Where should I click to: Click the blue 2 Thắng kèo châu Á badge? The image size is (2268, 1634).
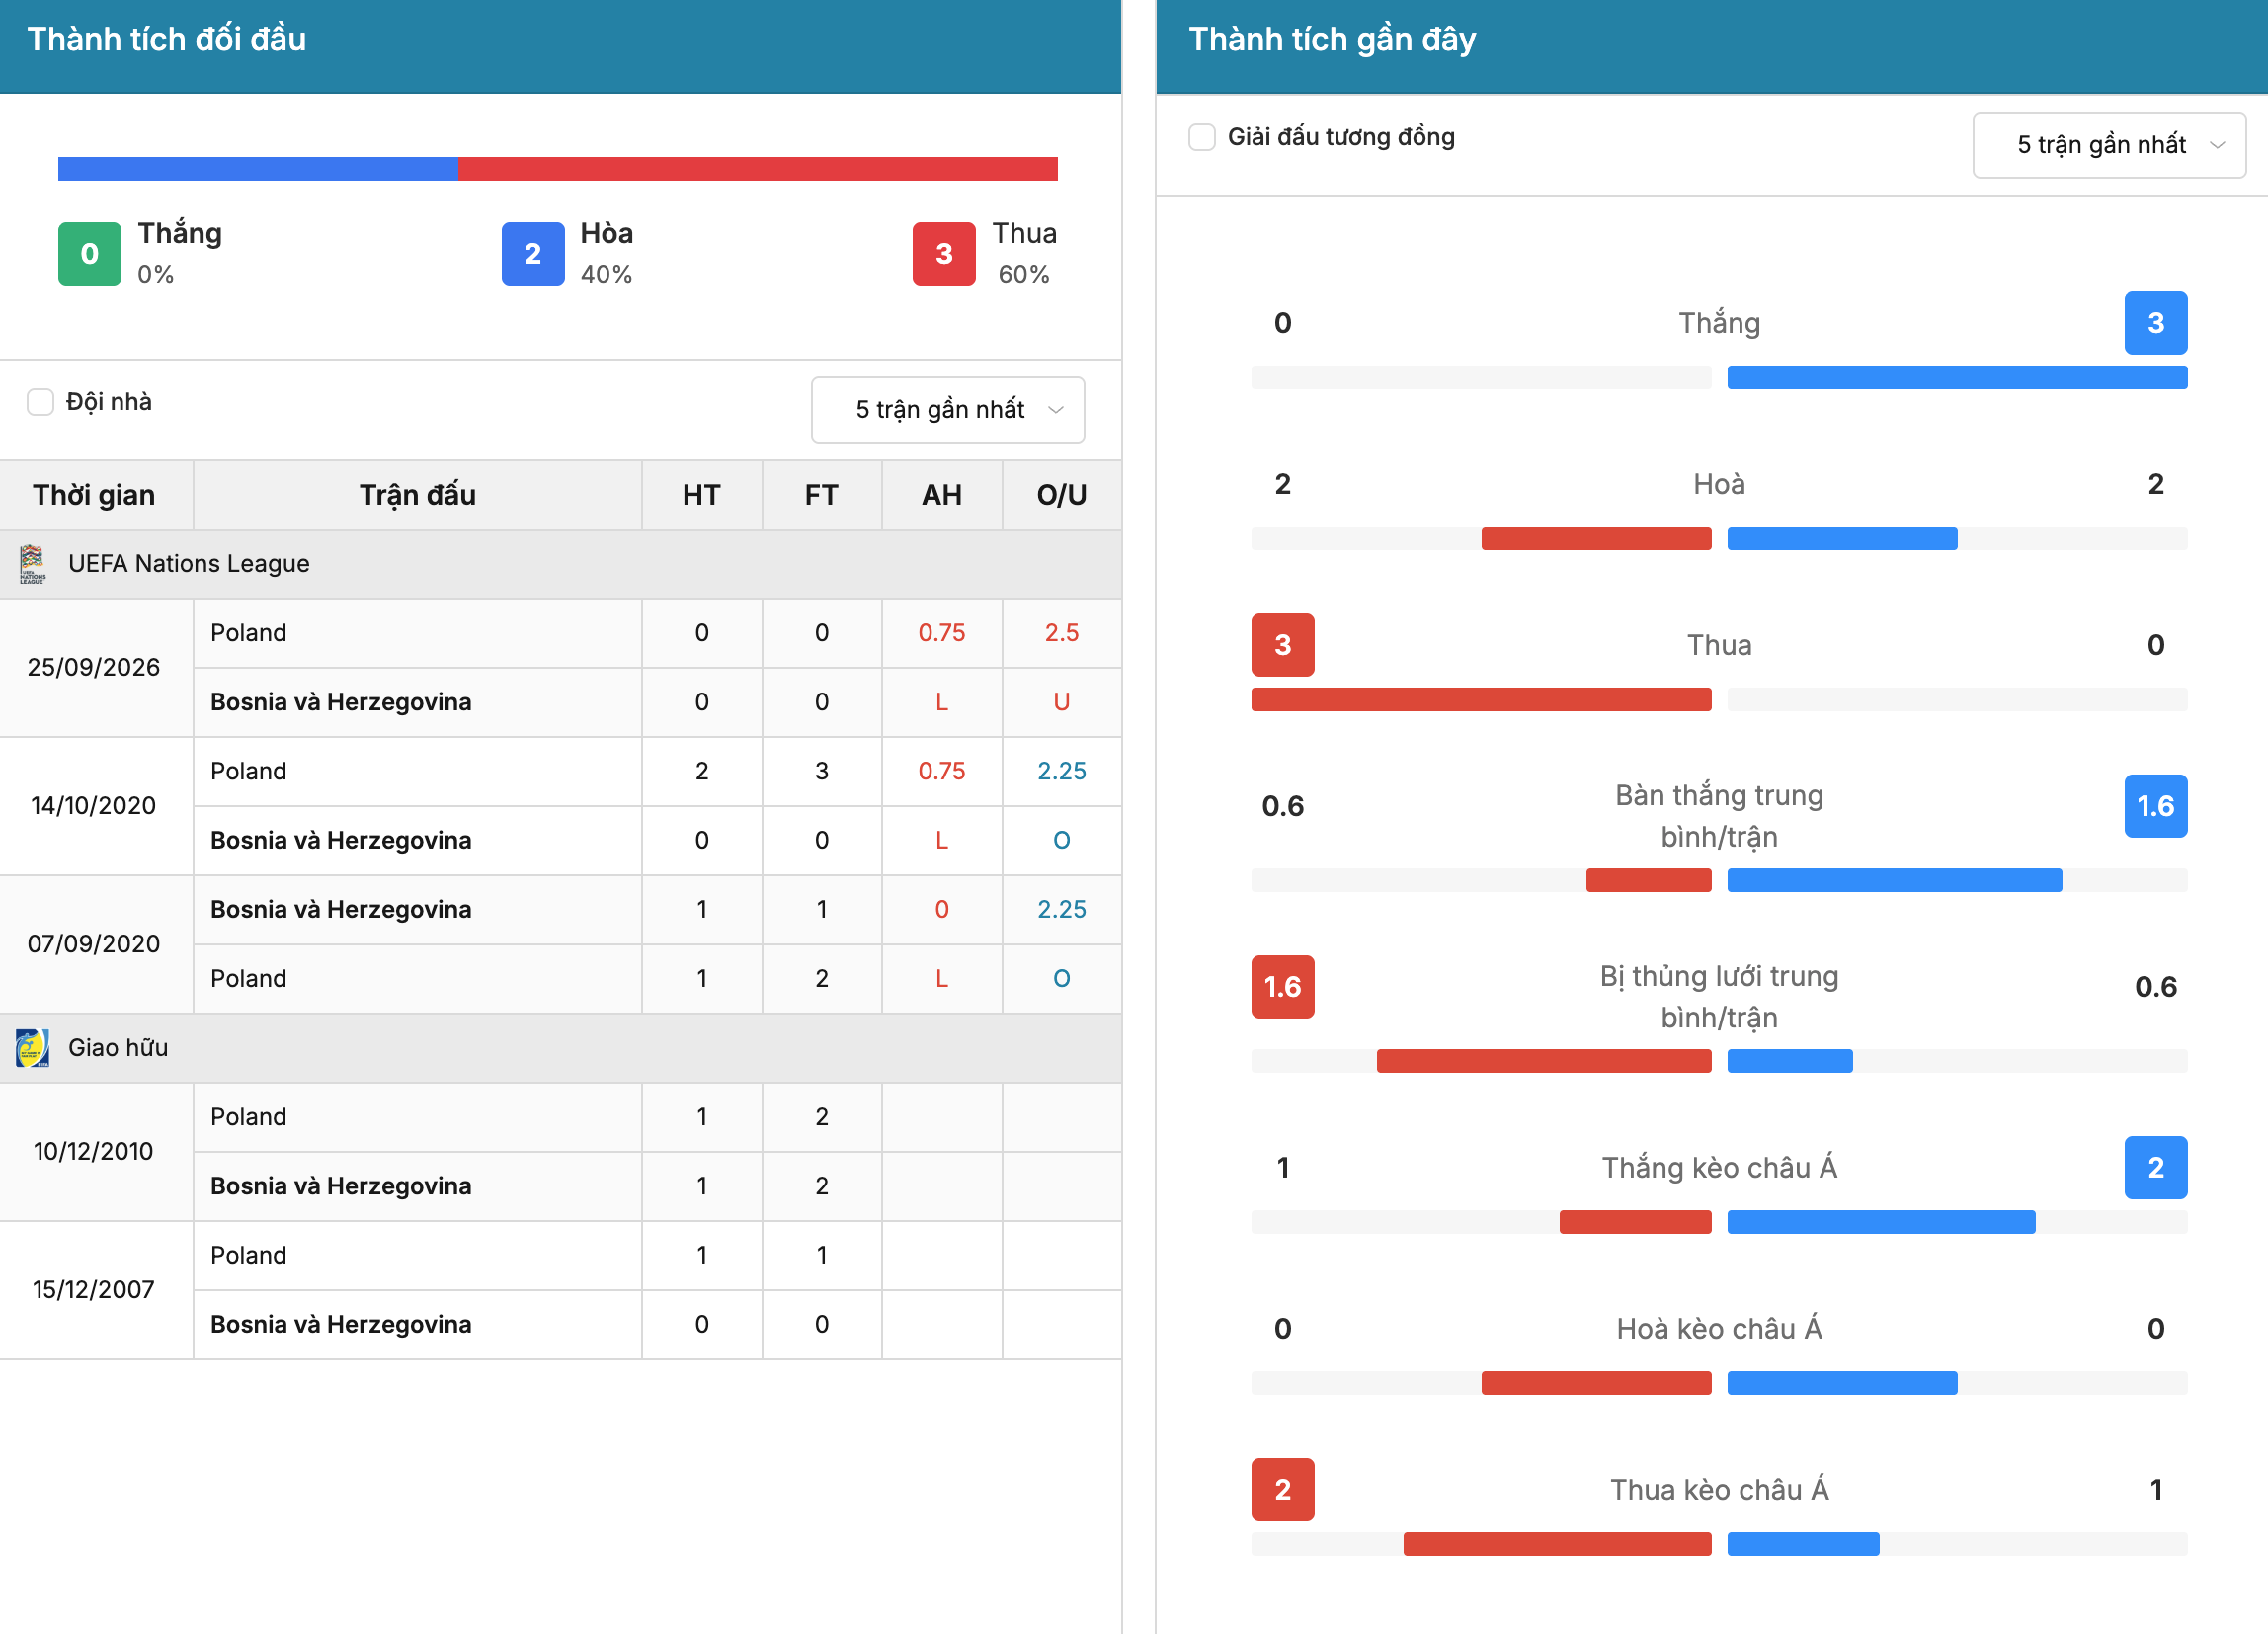pyautogui.click(x=2156, y=1168)
